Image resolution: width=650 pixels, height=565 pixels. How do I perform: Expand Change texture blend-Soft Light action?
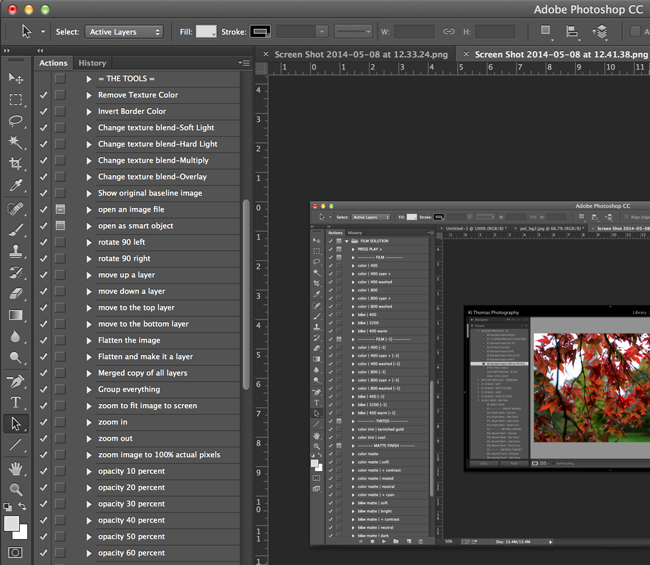(89, 128)
